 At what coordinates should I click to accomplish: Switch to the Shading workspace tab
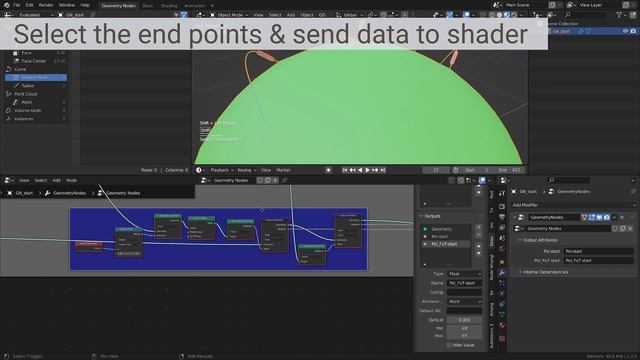tap(169, 6)
